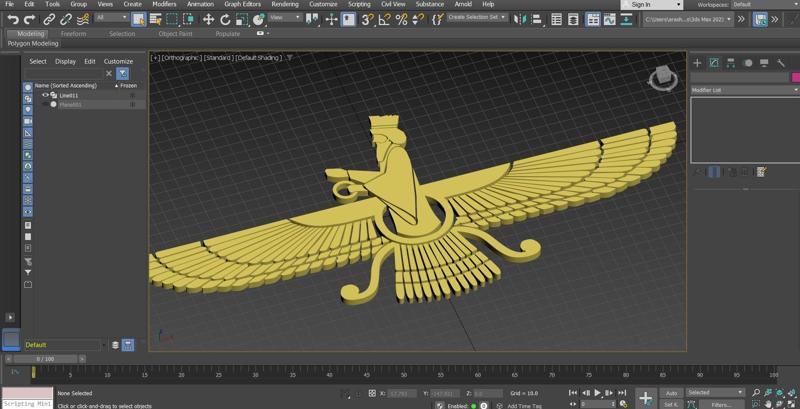Click the Name (Sorted Ascending) column header
800x409 pixels.
65,86
